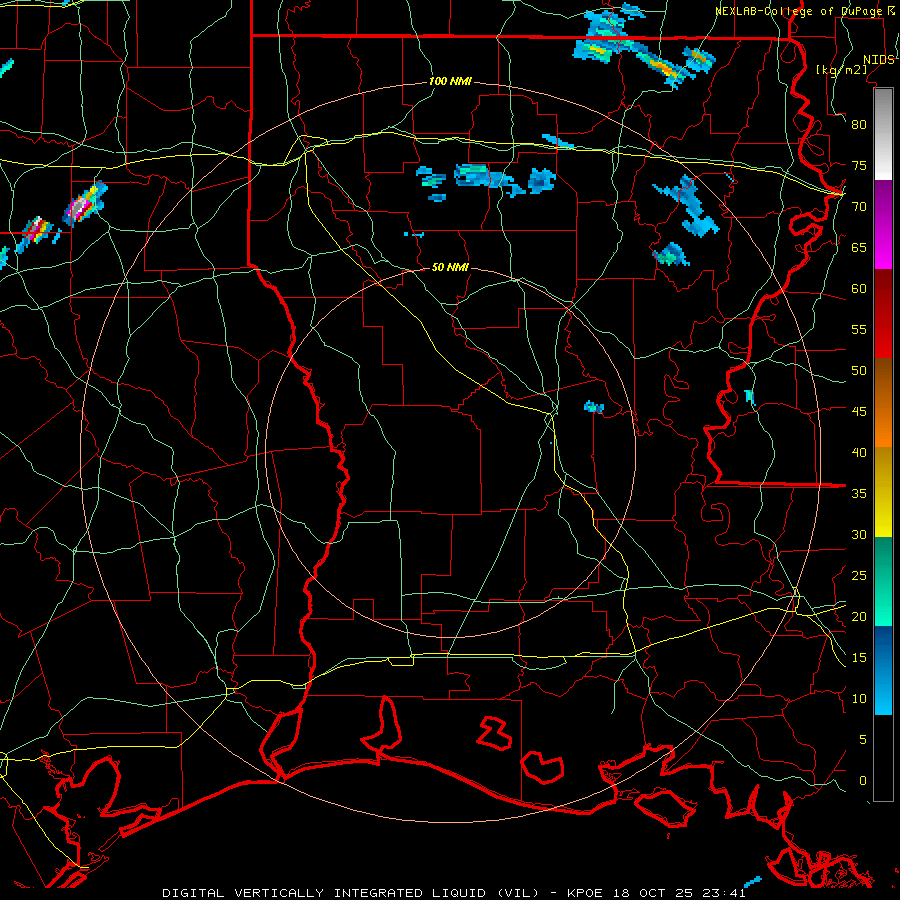900x900 pixels.
Task: Pick the dark red color bar segment
Action: 883,314
